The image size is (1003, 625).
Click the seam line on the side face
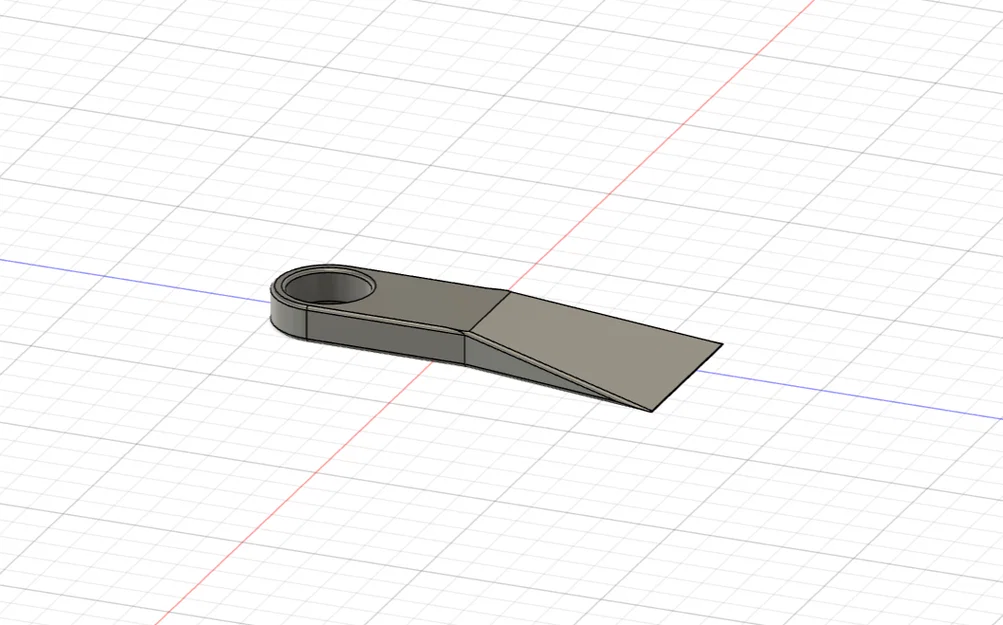306,325
